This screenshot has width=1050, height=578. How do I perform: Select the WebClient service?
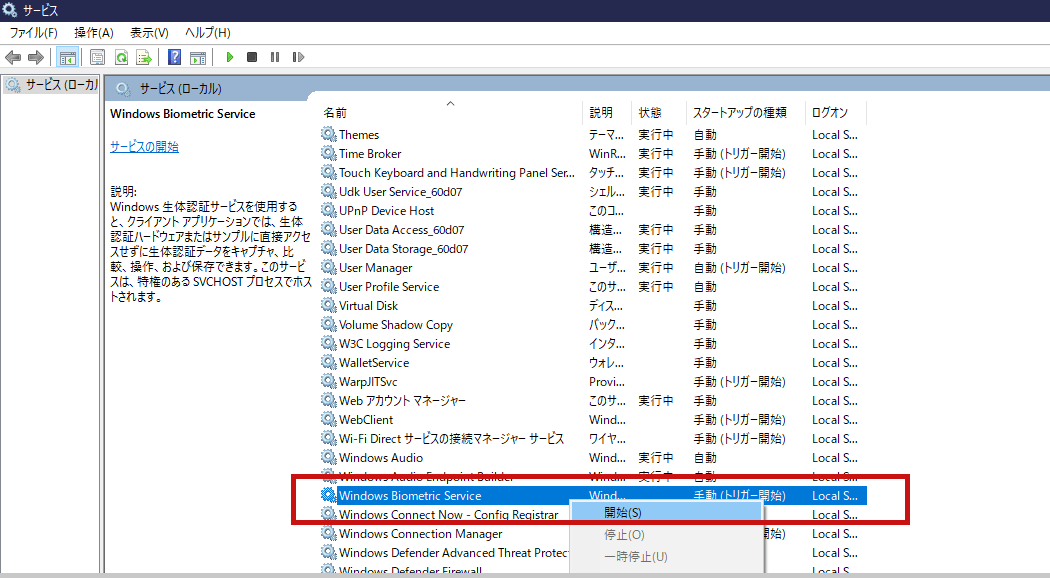coord(593,420)
